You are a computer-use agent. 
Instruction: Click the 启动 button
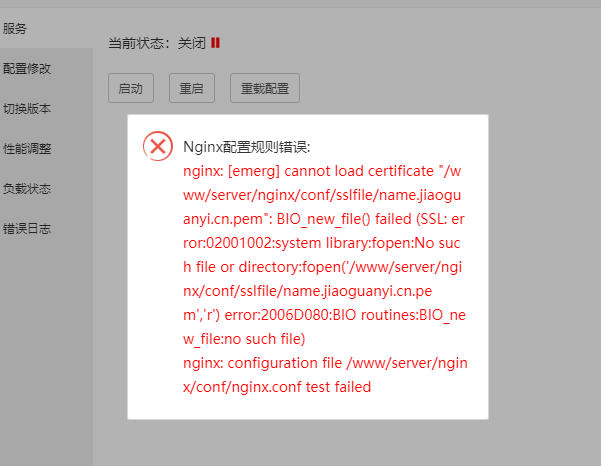click(x=131, y=88)
